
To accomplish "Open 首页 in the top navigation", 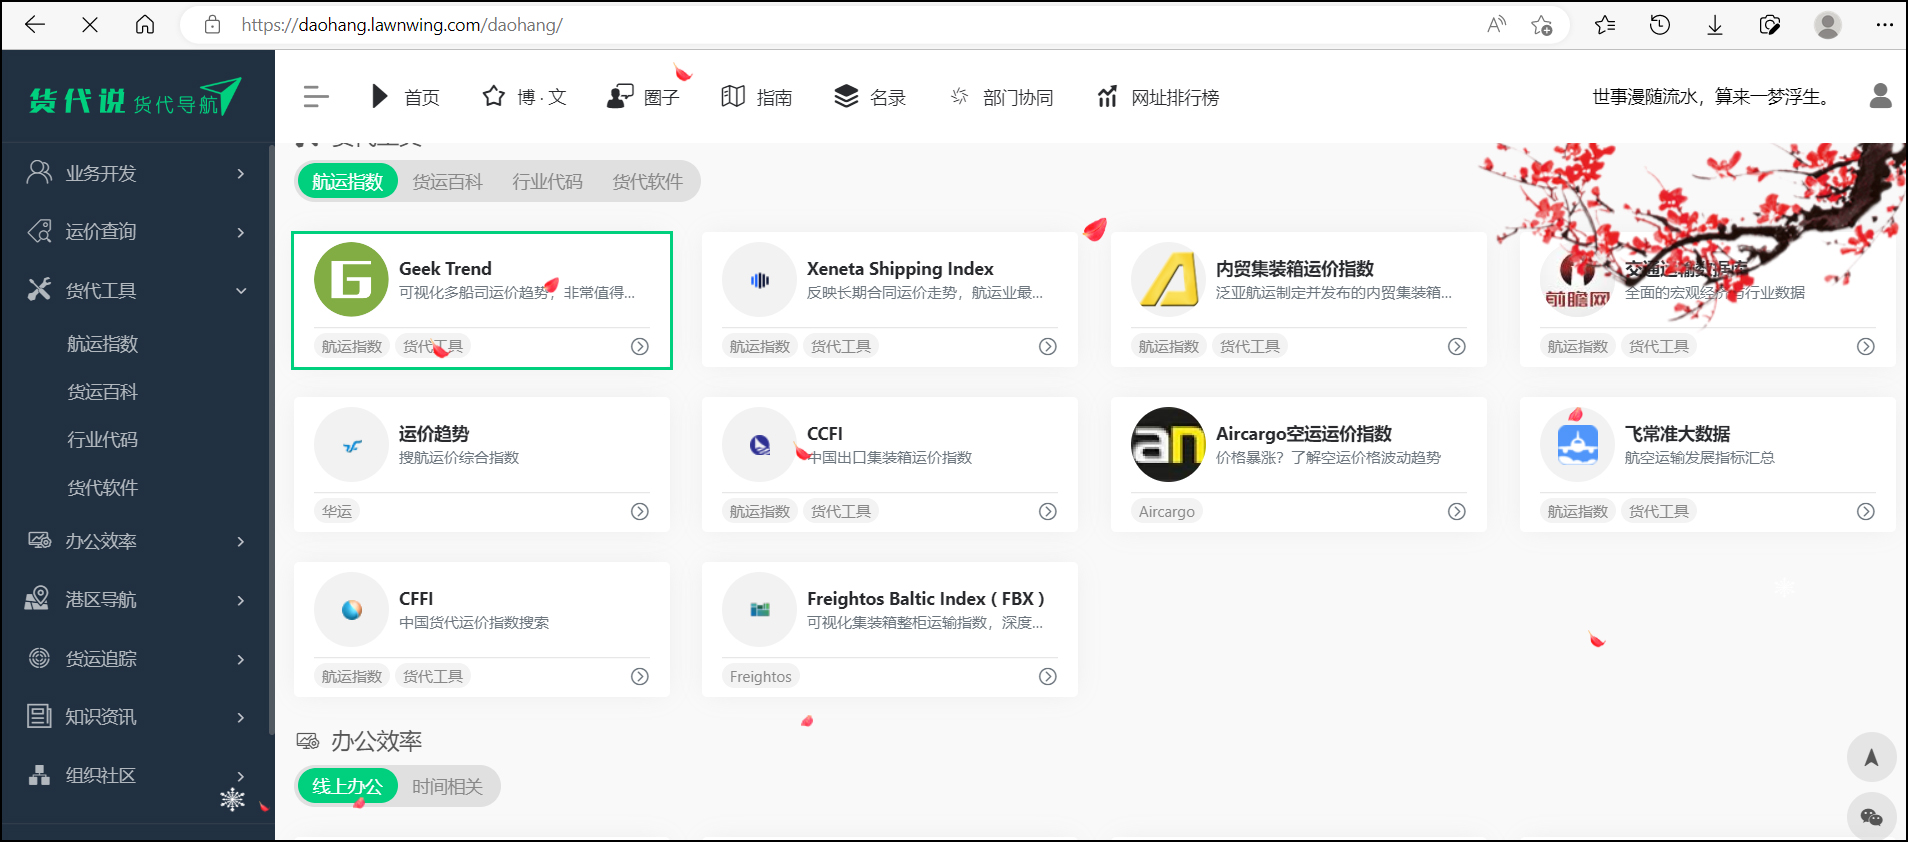I will (405, 97).
